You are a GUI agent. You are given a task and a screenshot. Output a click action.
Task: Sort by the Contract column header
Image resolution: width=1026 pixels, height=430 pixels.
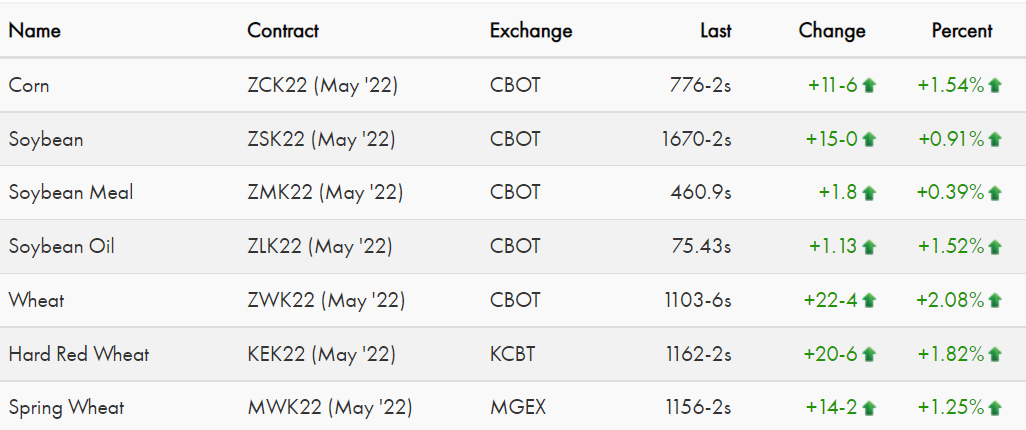(283, 31)
